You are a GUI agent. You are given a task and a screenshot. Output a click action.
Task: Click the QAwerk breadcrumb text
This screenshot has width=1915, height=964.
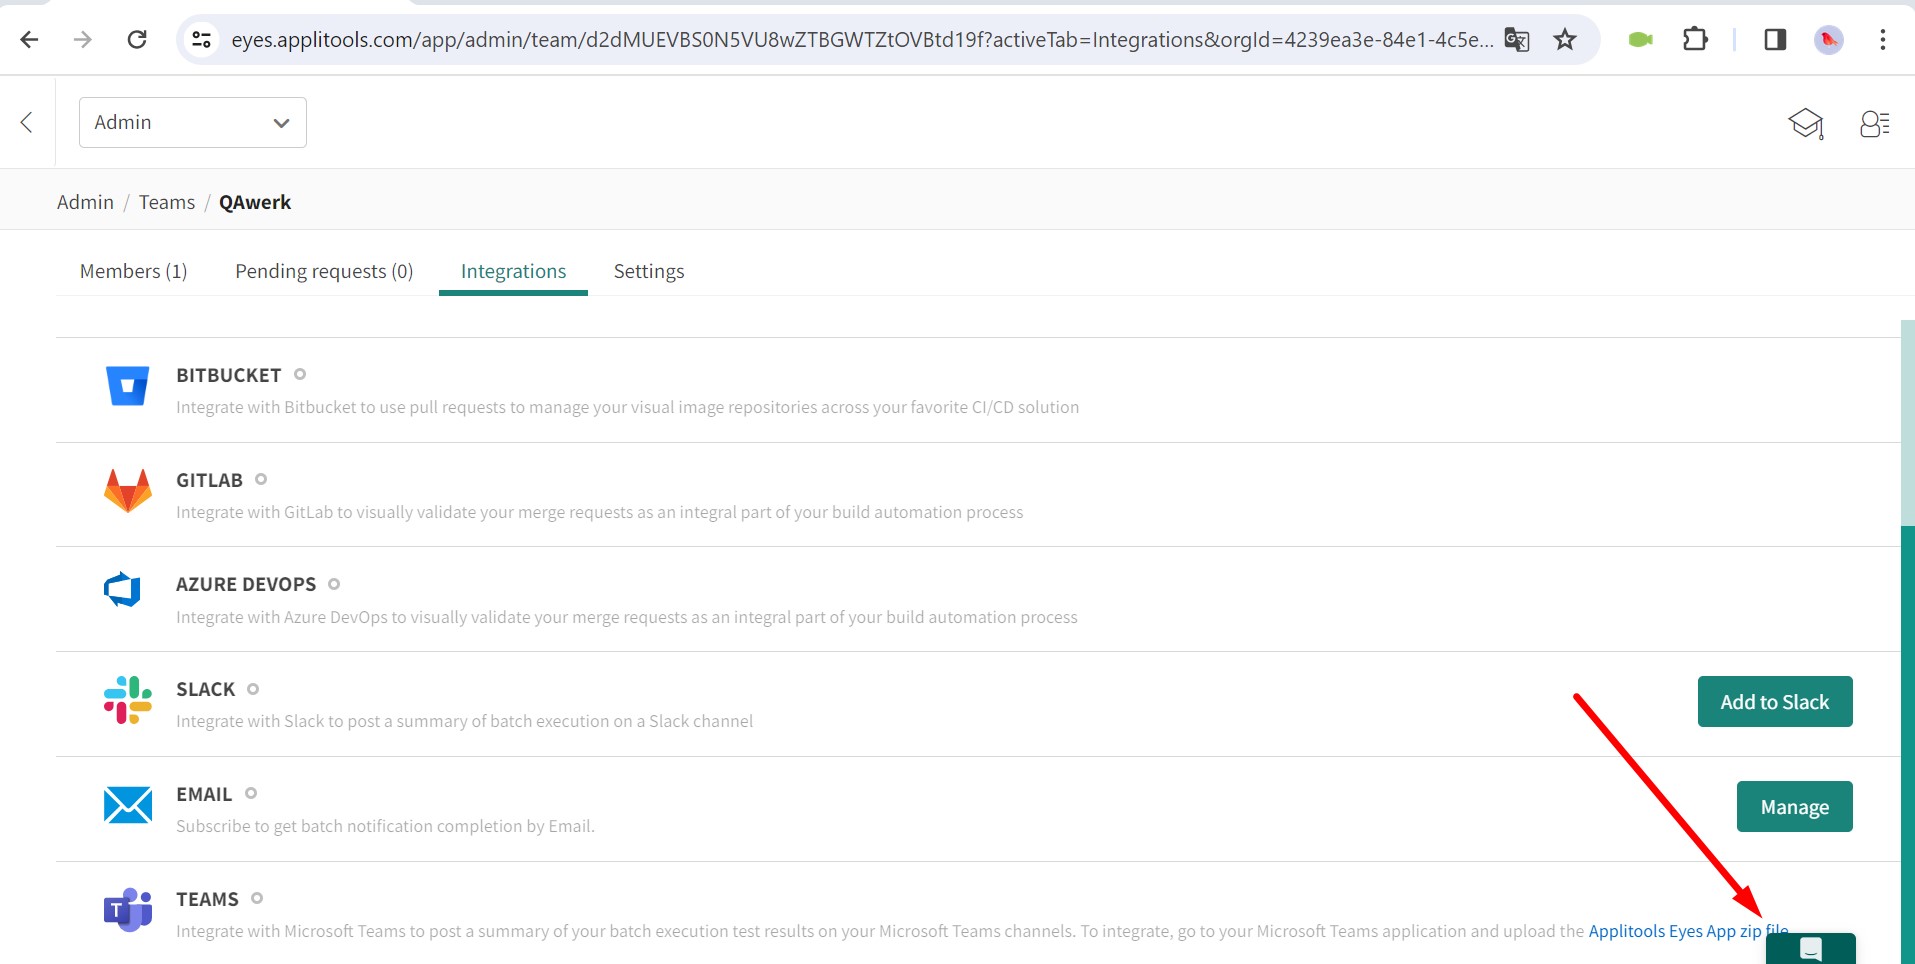point(255,202)
